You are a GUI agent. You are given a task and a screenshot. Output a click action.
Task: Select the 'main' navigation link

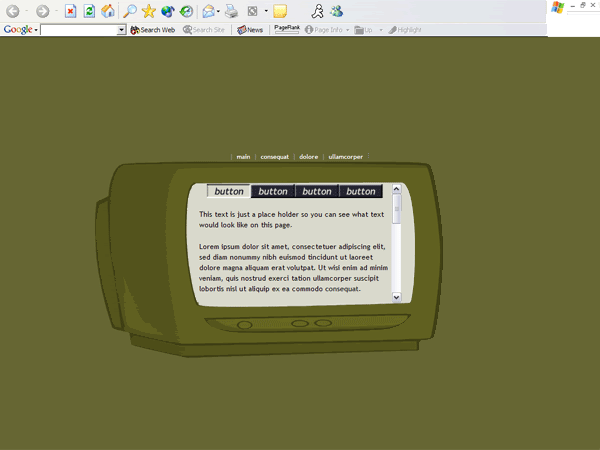click(x=243, y=157)
